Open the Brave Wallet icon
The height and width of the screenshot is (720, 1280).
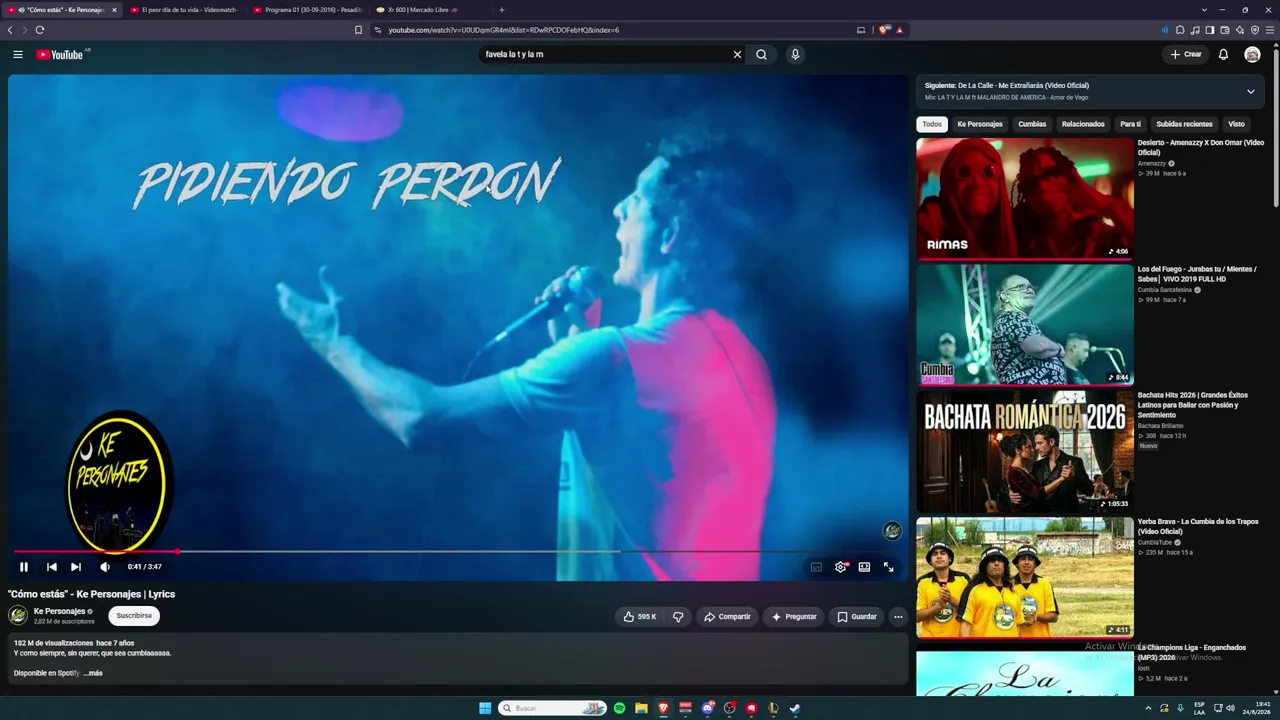1225,30
